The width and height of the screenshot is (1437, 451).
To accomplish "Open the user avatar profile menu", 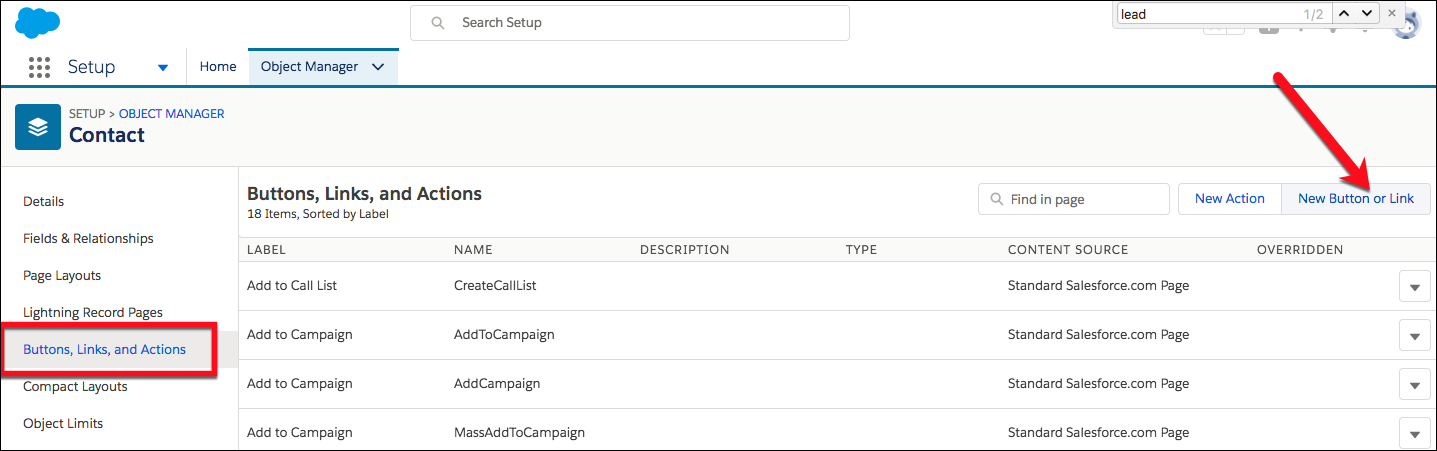I will coord(1406,26).
